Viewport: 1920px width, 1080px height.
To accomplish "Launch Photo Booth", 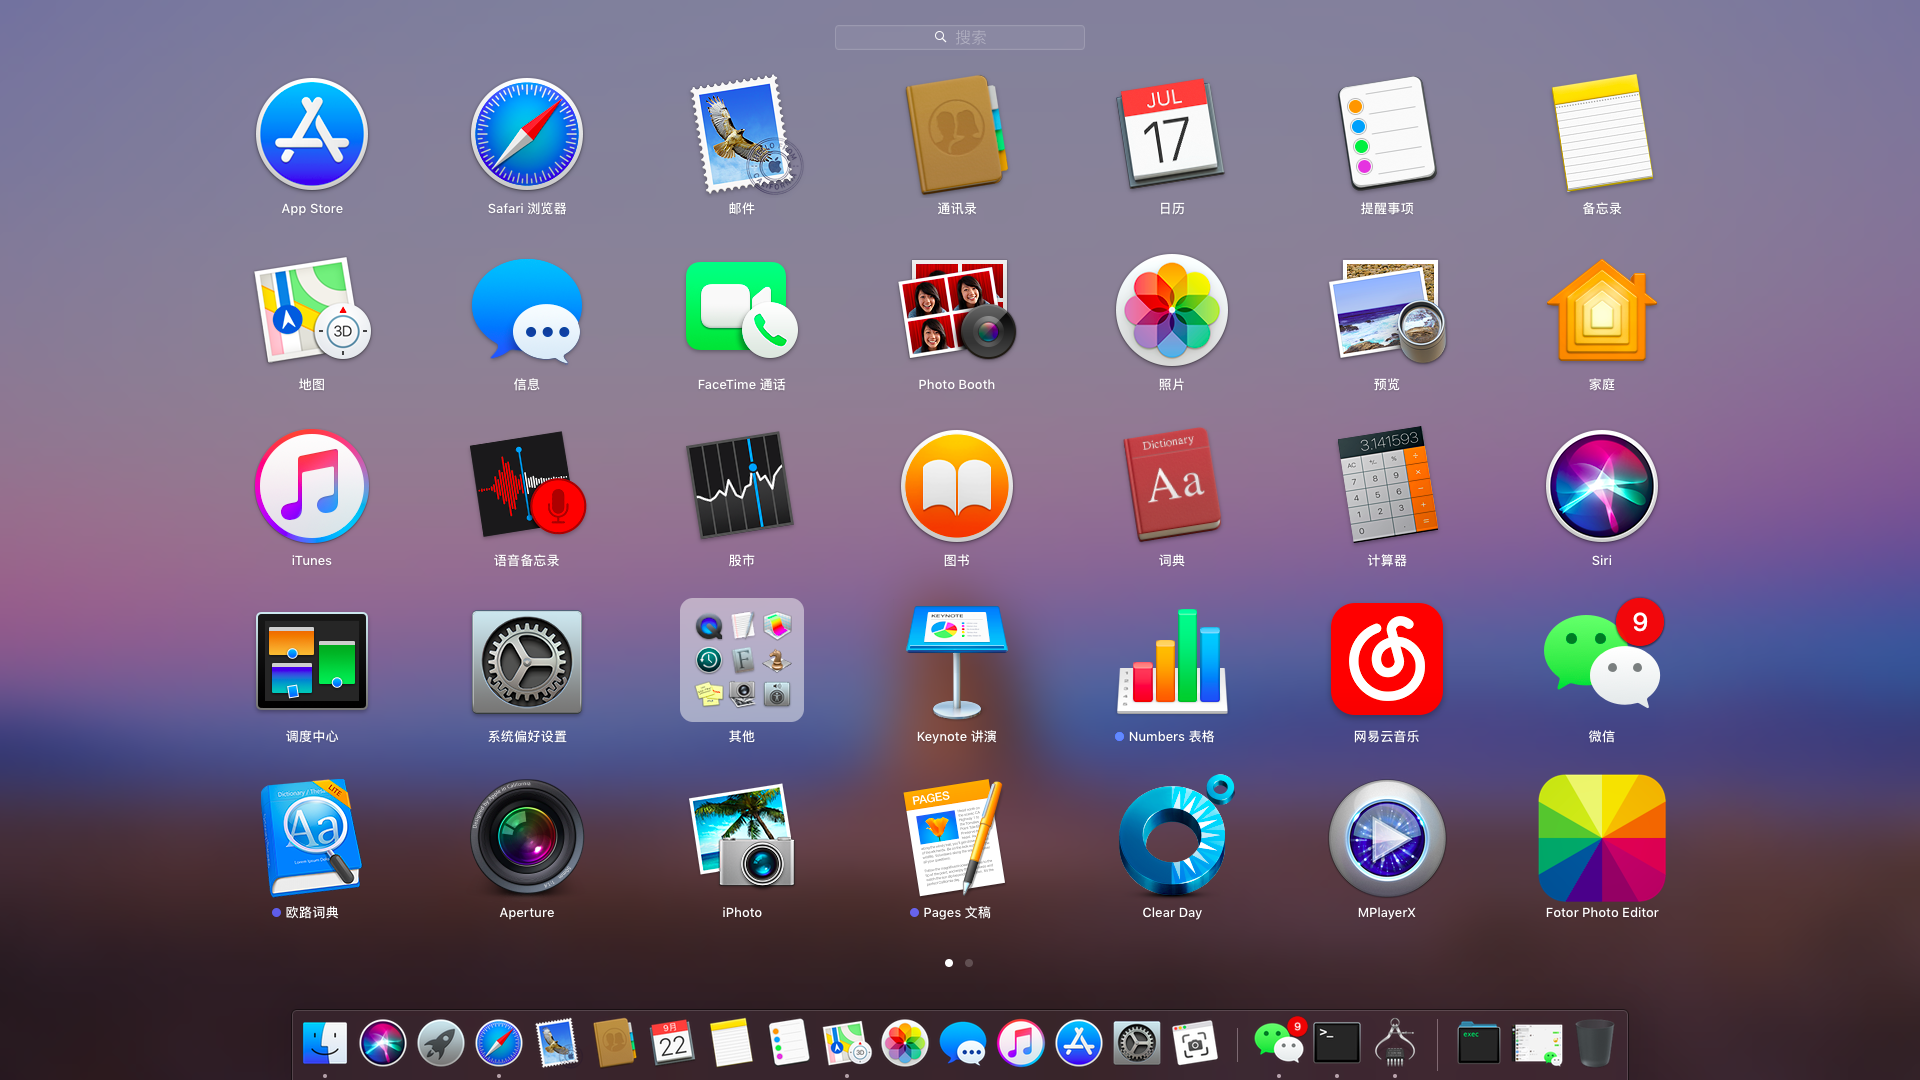I will click(957, 310).
